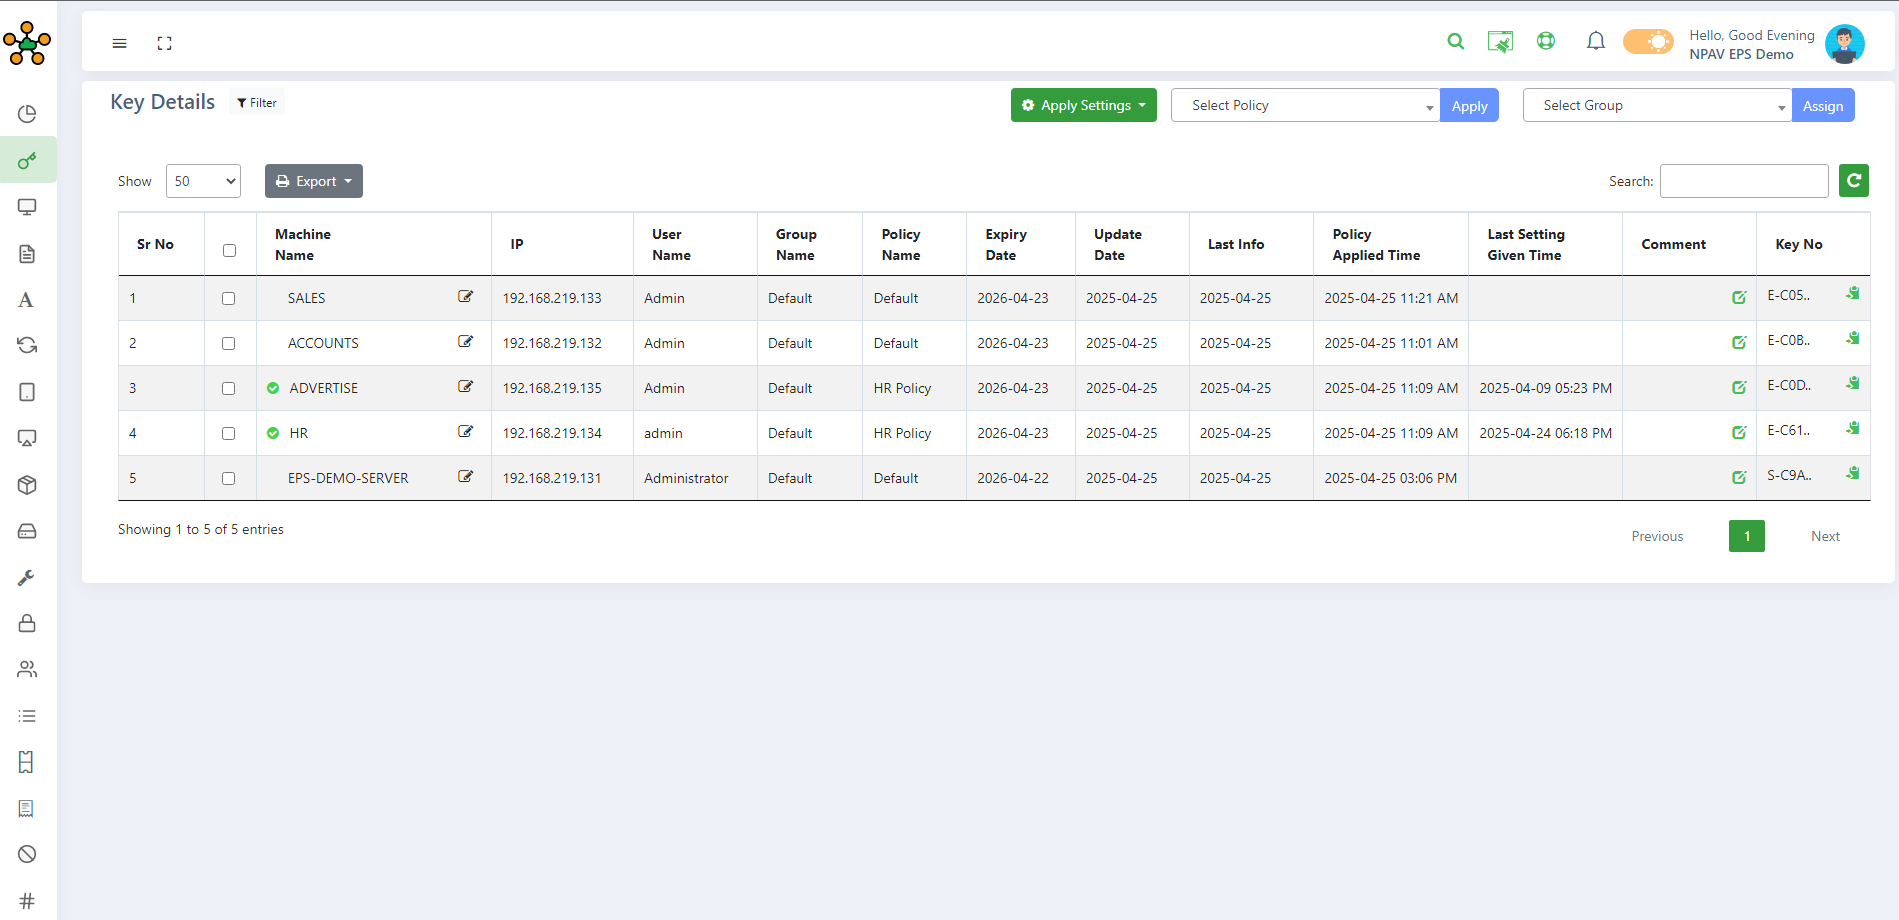The image size is (1899, 920).
Task: Edit comment for the HR row
Action: tap(1739, 432)
